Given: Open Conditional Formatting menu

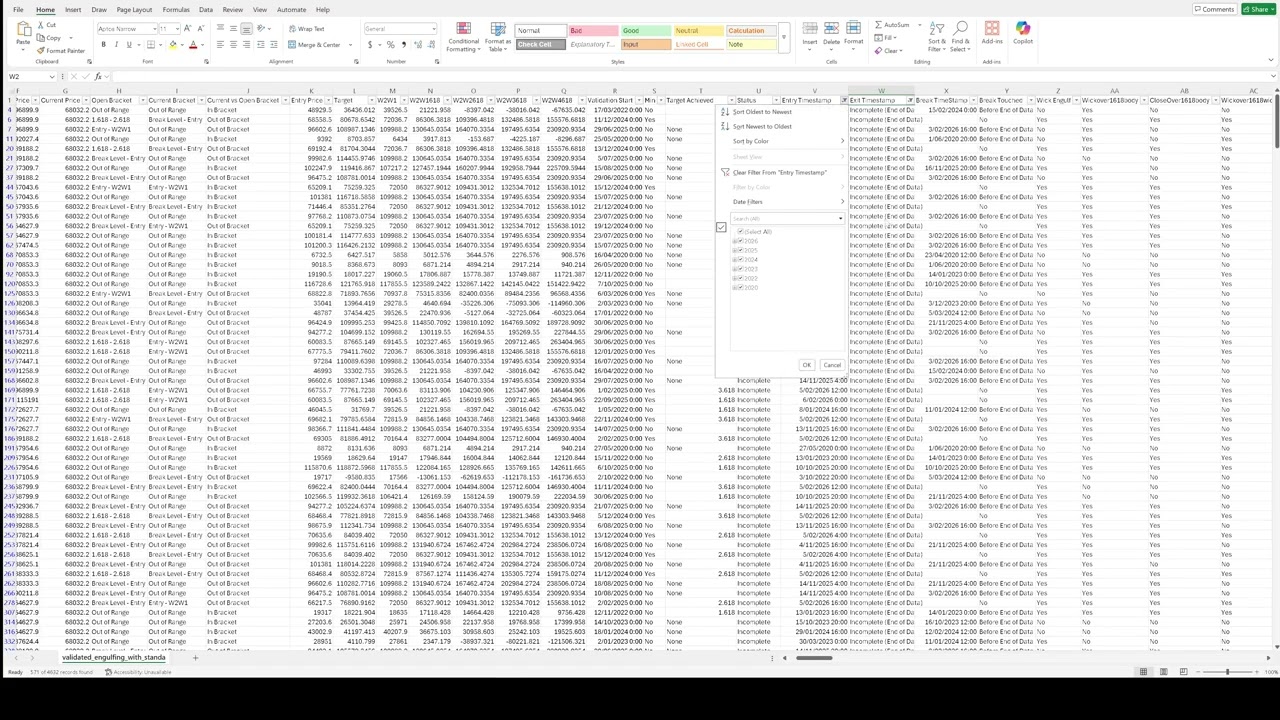Looking at the screenshot, I should [463, 37].
